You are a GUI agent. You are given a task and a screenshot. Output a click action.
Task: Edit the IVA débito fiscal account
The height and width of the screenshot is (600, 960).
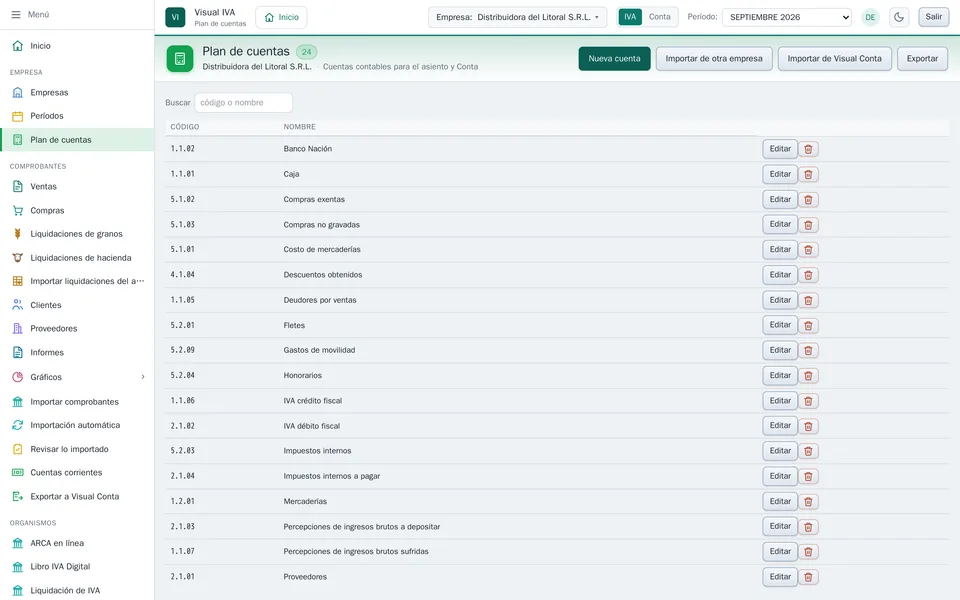780,426
